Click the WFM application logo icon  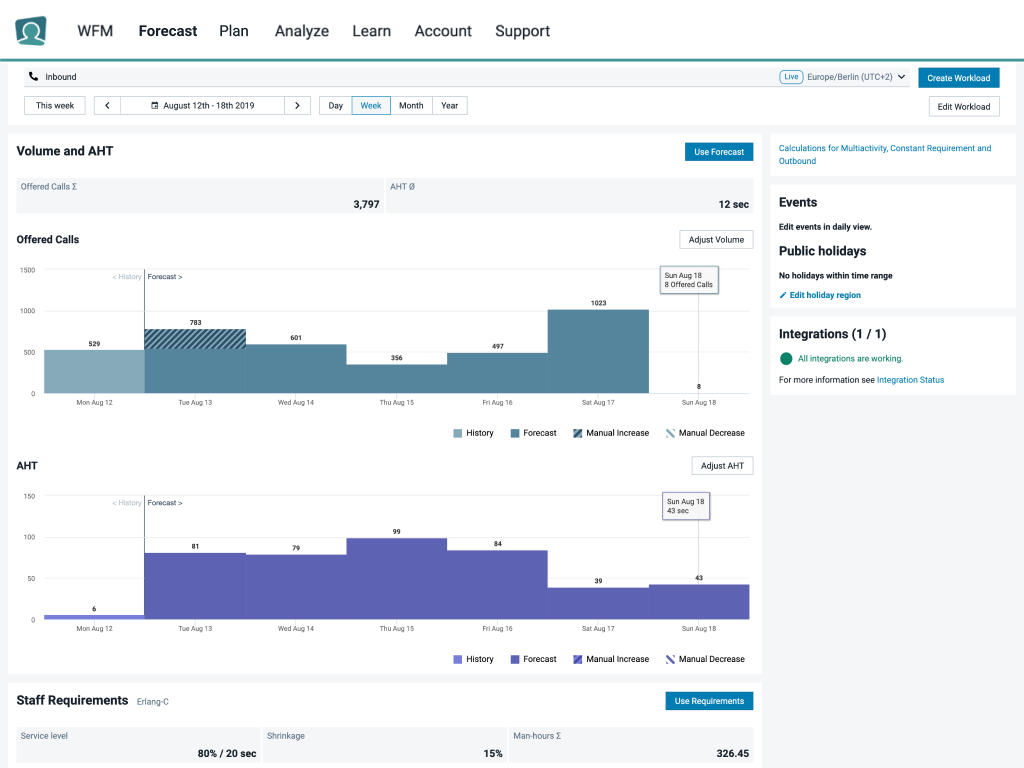click(x=29, y=30)
